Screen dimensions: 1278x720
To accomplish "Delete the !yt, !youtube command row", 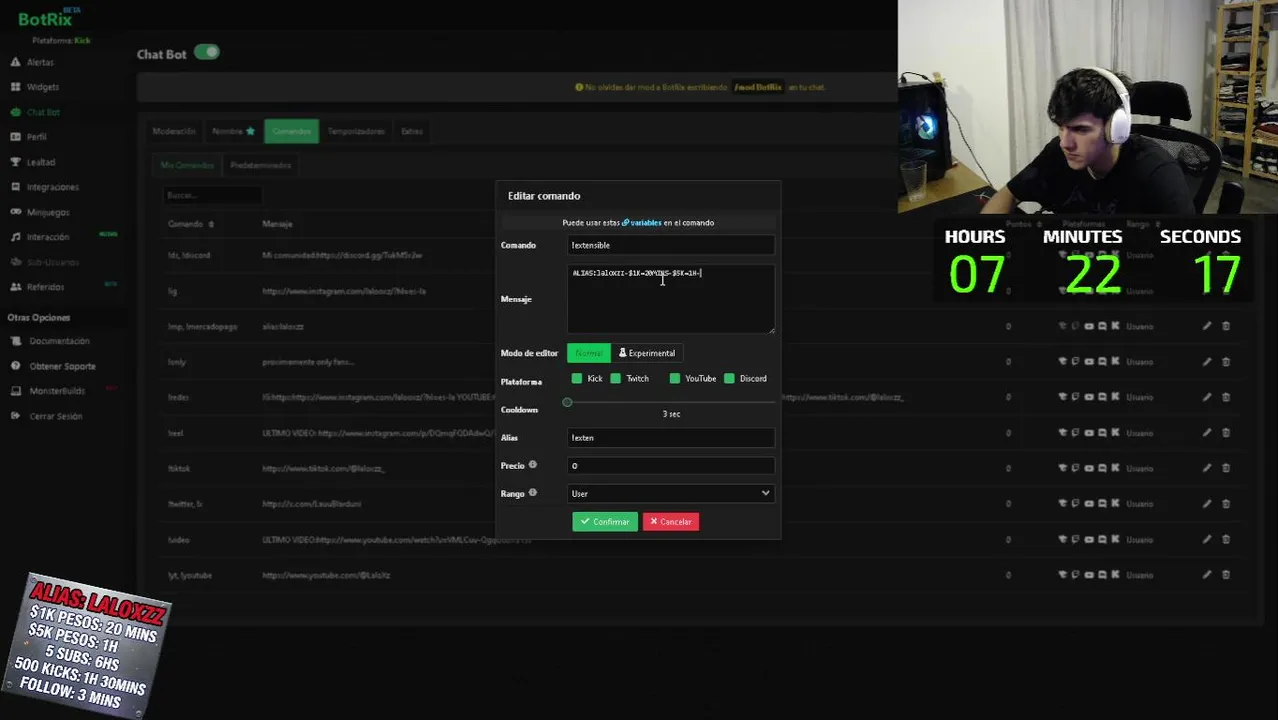I will tap(1226, 575).
